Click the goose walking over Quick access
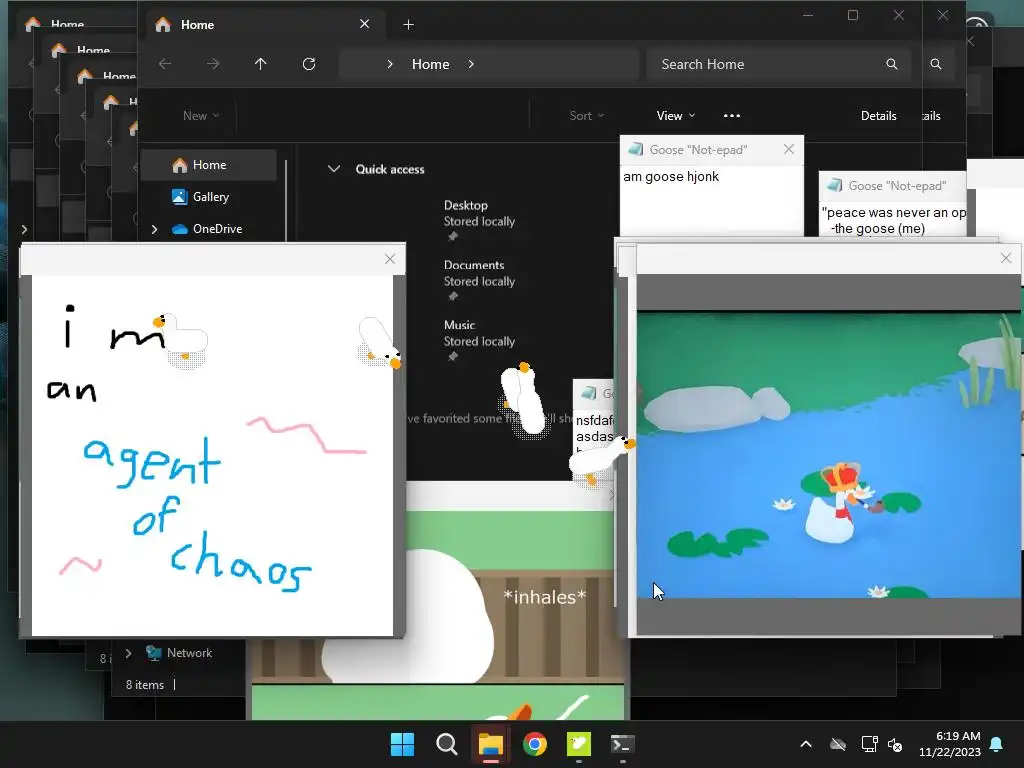 point(524,400)
